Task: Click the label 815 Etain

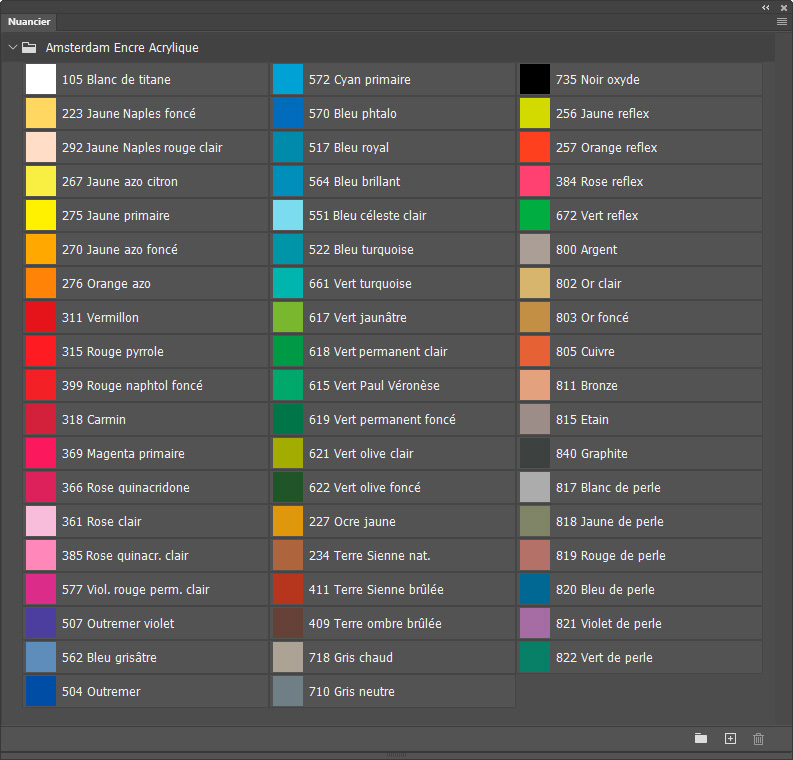Action: pyautogui.click(x=582, y=420)
